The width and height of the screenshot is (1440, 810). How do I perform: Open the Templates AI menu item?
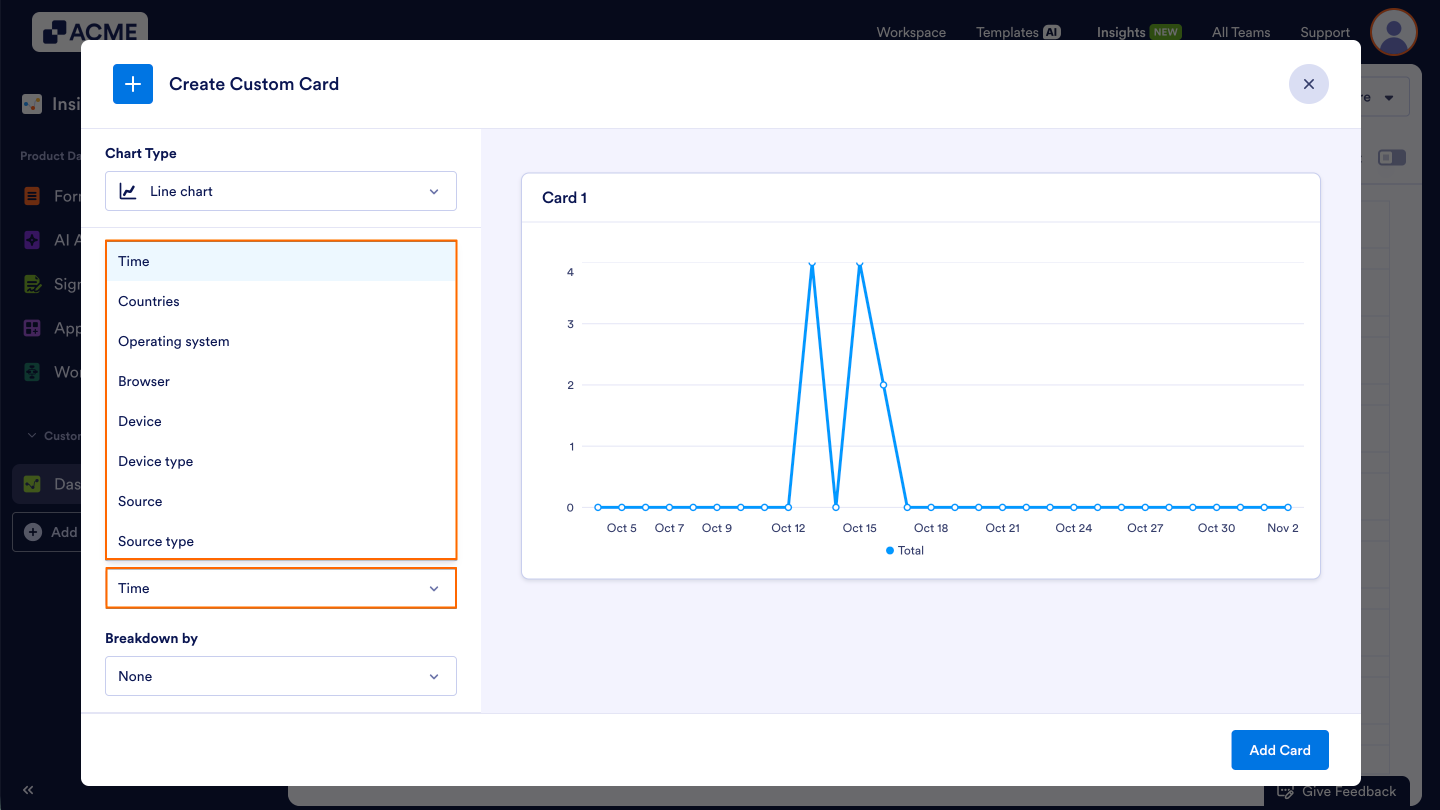(1008, 32)
